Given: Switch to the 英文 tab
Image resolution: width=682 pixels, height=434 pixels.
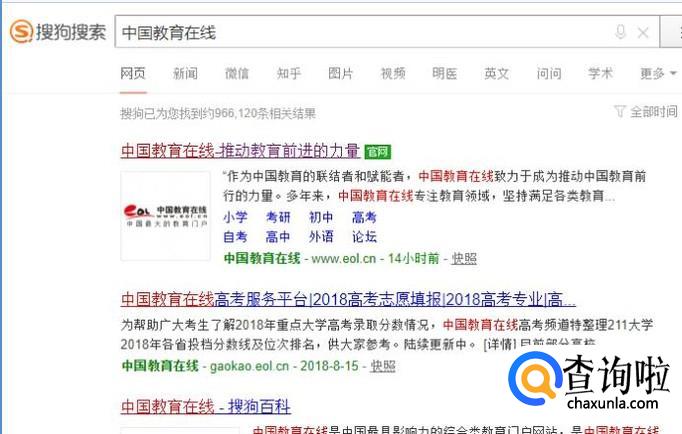Looking at the screenshot, I should click(x=497, y=73).
